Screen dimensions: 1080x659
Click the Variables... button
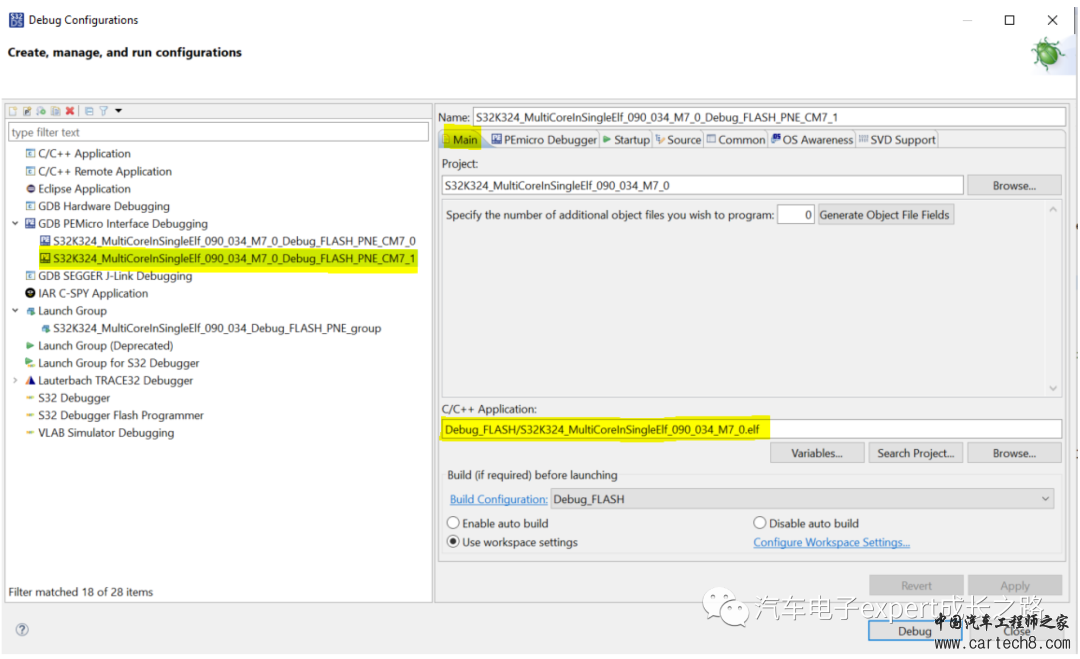[816, 453]
